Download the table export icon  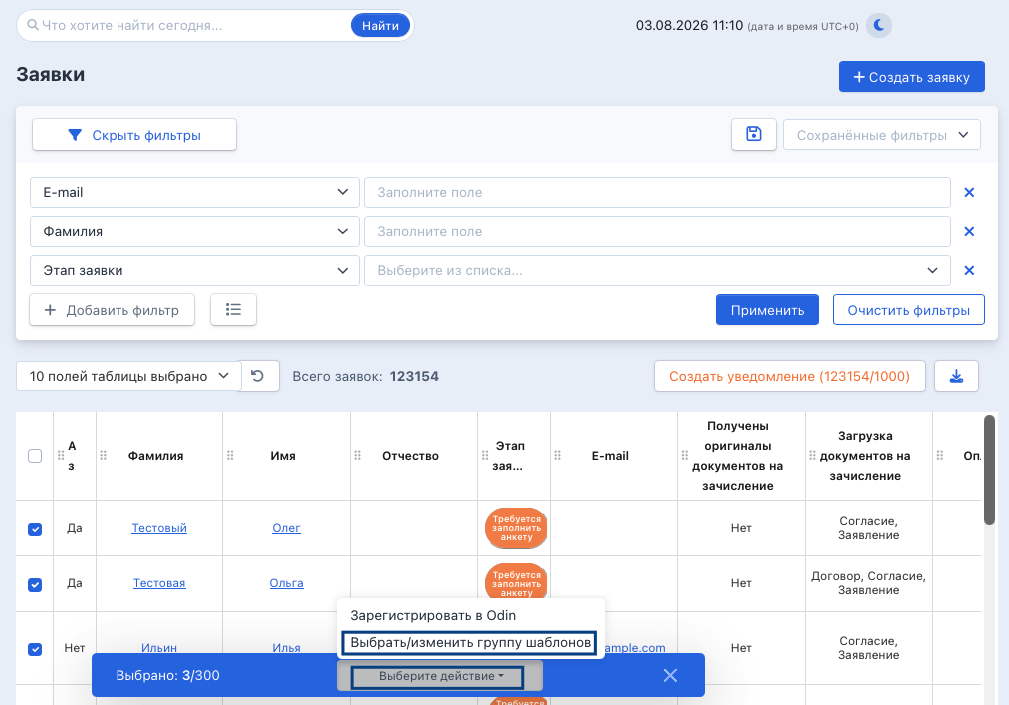[x=956, y=376]
